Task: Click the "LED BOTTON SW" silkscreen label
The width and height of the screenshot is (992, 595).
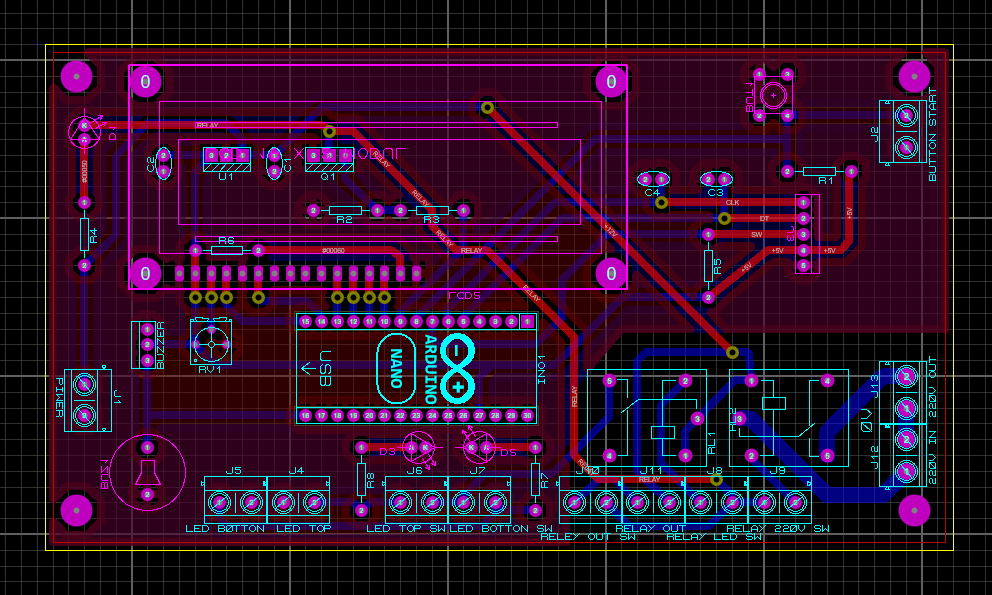Action: [x=501, y=529]
